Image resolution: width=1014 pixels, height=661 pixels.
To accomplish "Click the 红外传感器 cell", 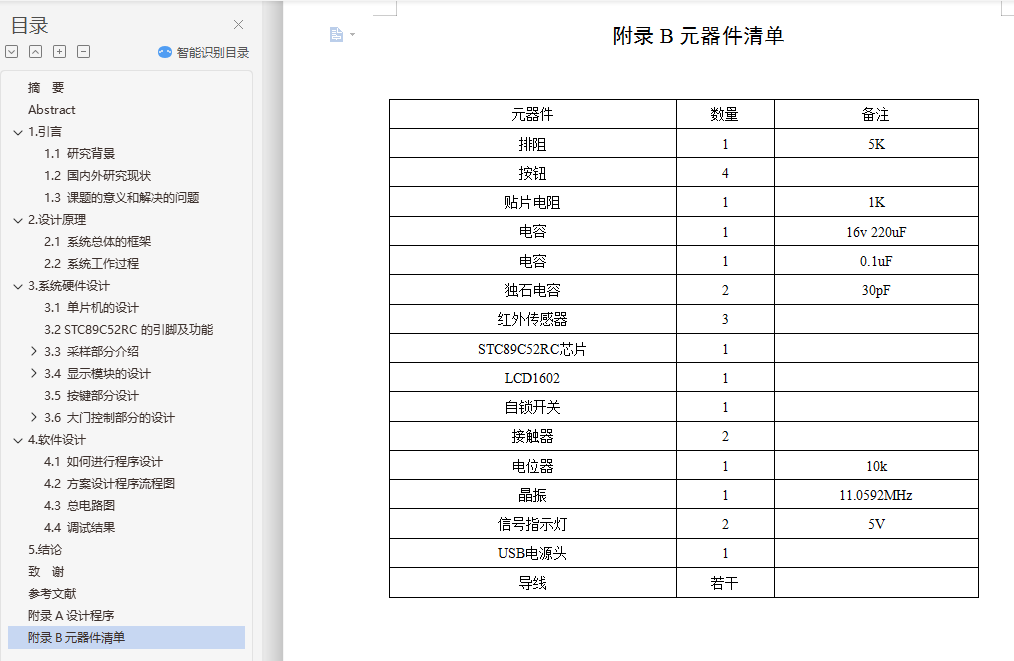I will (533, 320).
